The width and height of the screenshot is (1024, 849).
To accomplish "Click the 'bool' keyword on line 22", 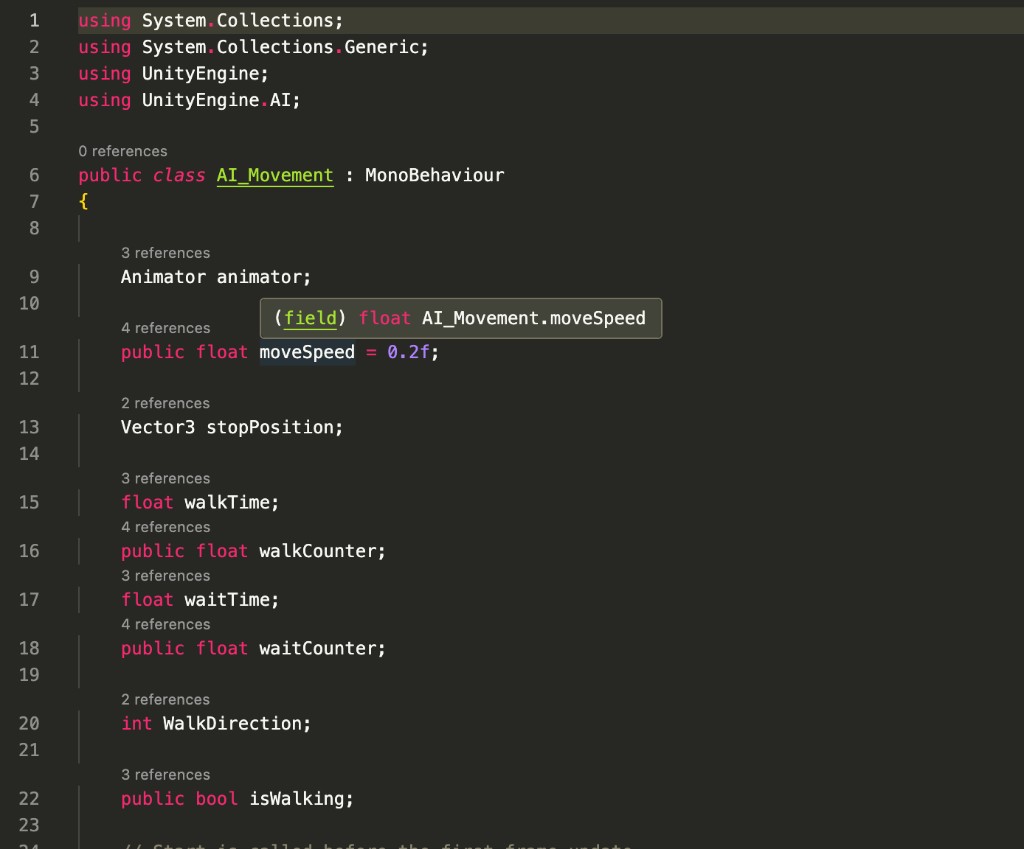I will [217, 799].
